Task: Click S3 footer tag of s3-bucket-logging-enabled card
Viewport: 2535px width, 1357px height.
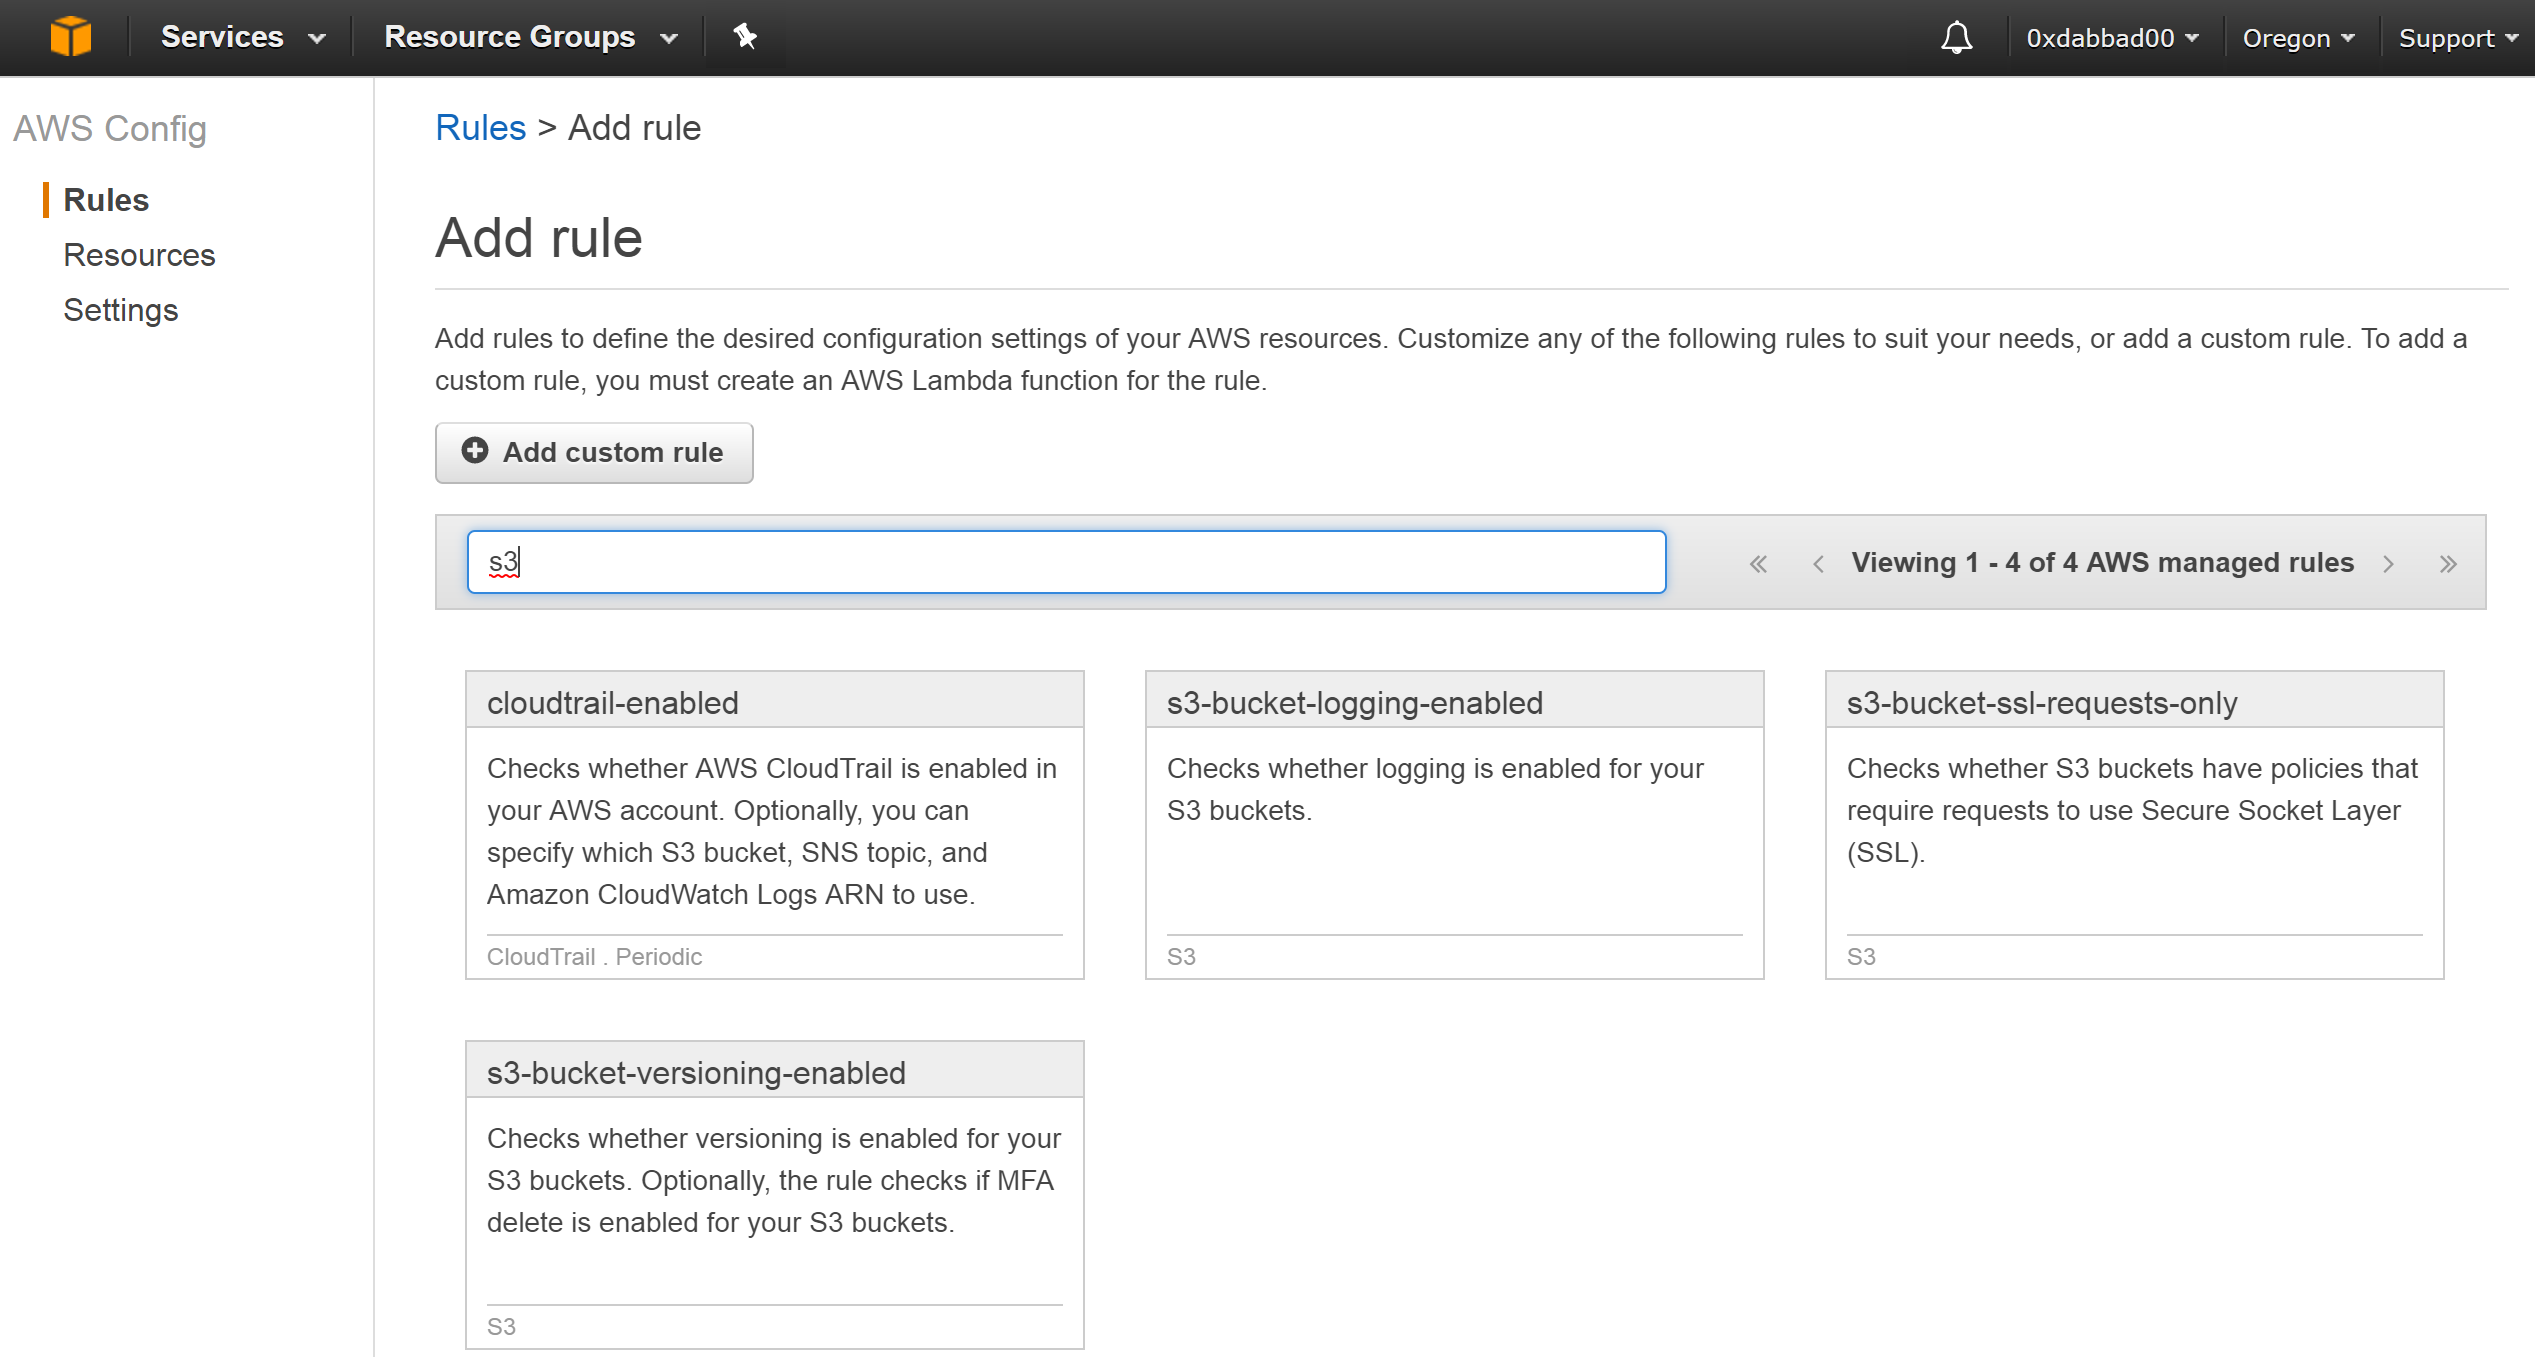Action: [1181, 957]
